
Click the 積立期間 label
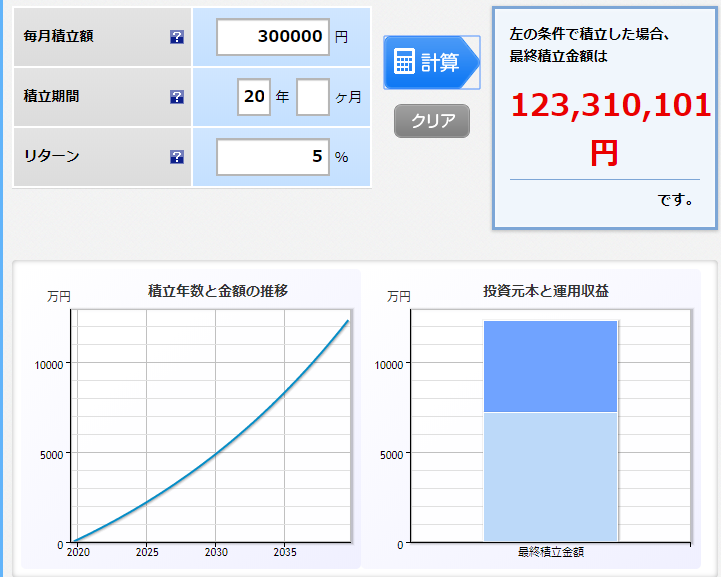tap(52, 96)
